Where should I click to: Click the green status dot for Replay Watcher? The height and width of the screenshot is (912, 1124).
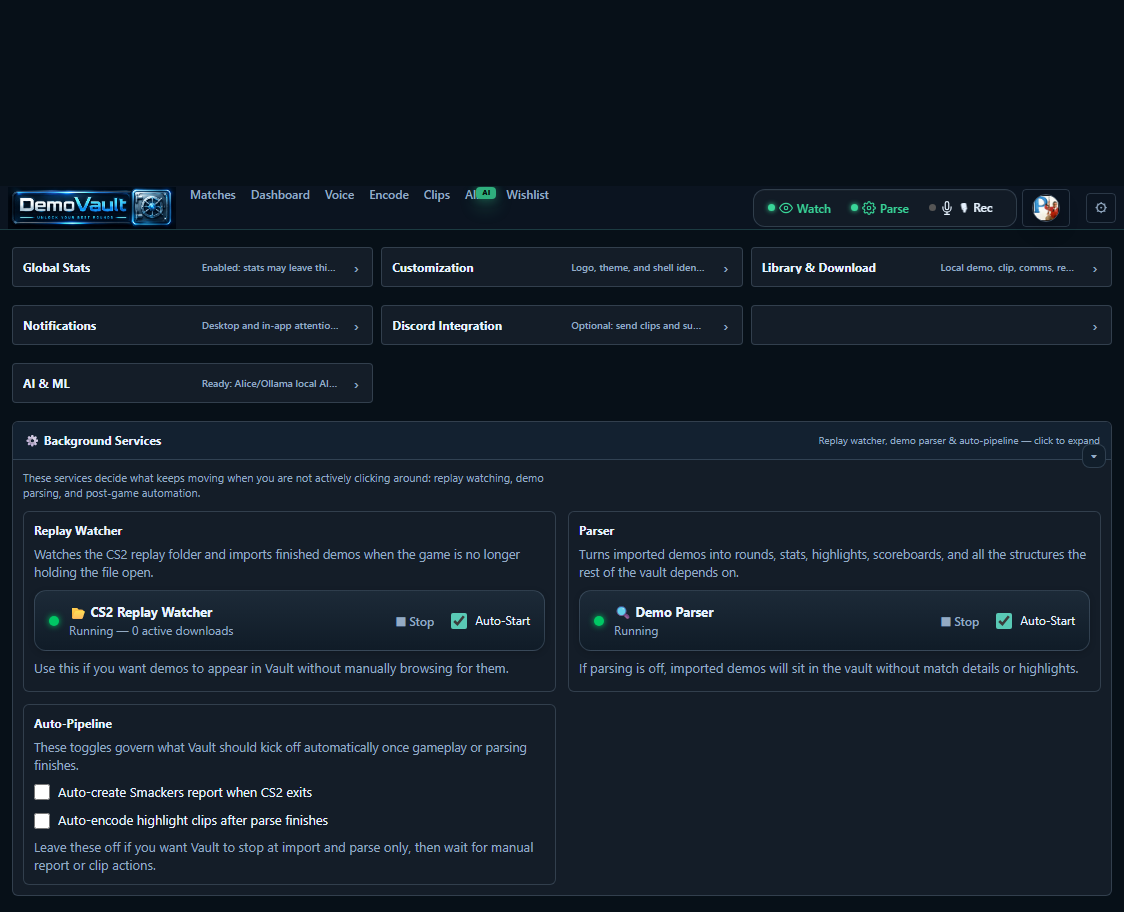tap(54, 621)
